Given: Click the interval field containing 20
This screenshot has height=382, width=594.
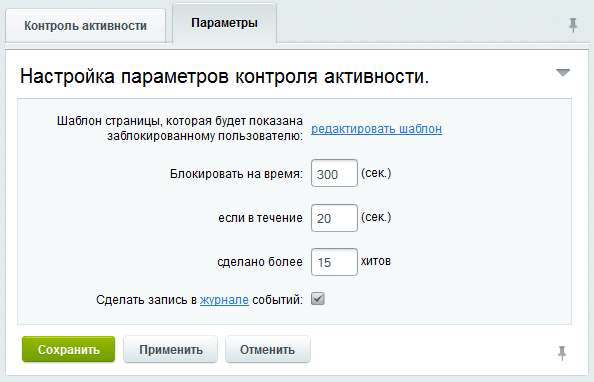Looking at the screenshot, I should click(x=334, y=218).
